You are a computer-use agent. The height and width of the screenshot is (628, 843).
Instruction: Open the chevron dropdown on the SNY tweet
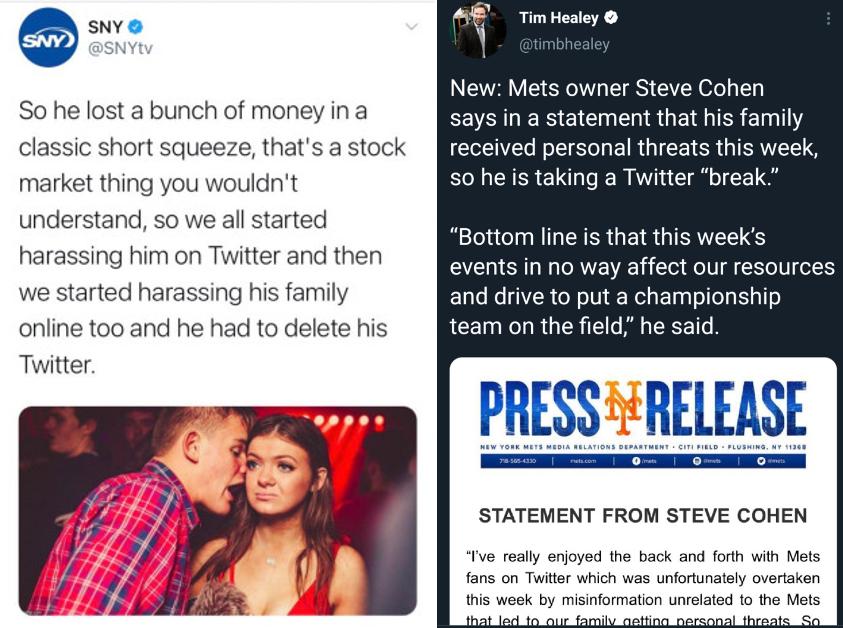[410, 25]
